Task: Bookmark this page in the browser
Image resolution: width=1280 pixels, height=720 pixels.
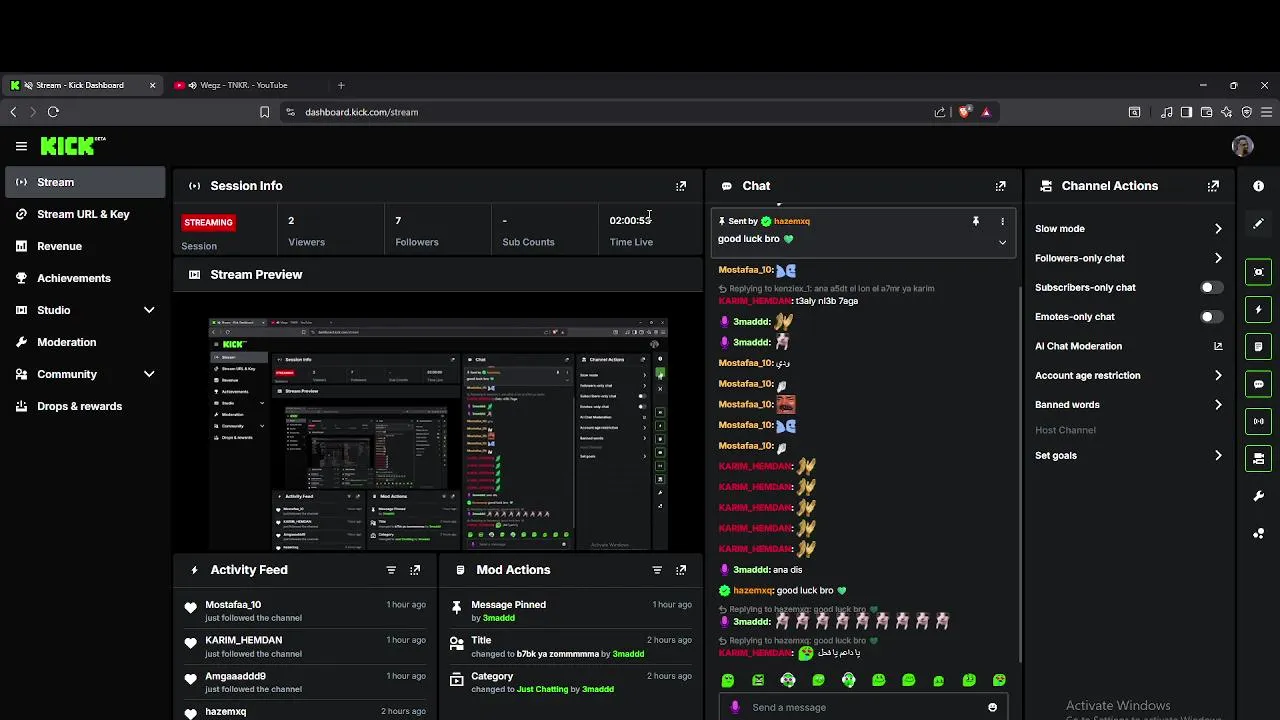Action: coord(264,112)
